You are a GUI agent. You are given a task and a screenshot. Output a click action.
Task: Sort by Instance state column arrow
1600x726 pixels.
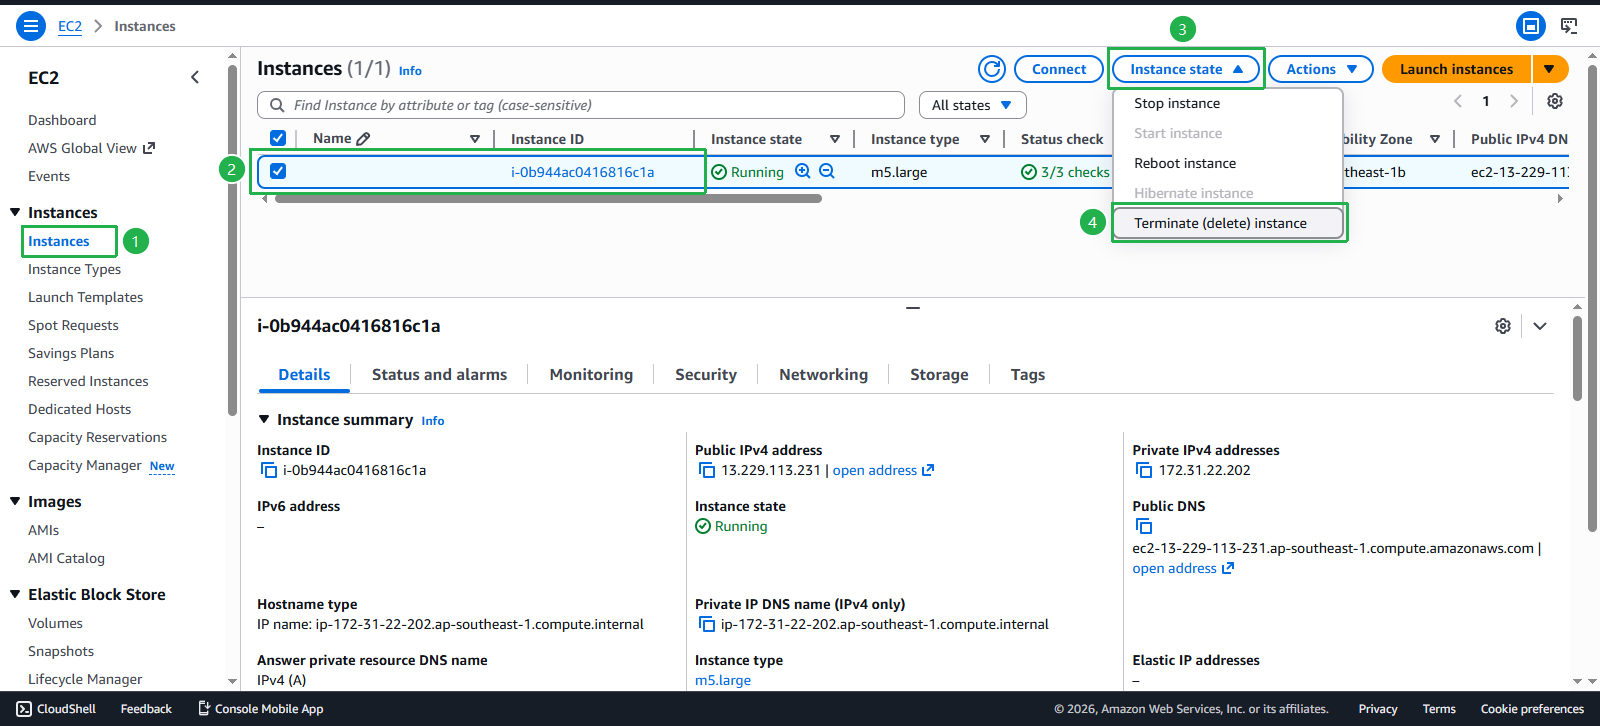pyautogui.click(x=835, y=139)
